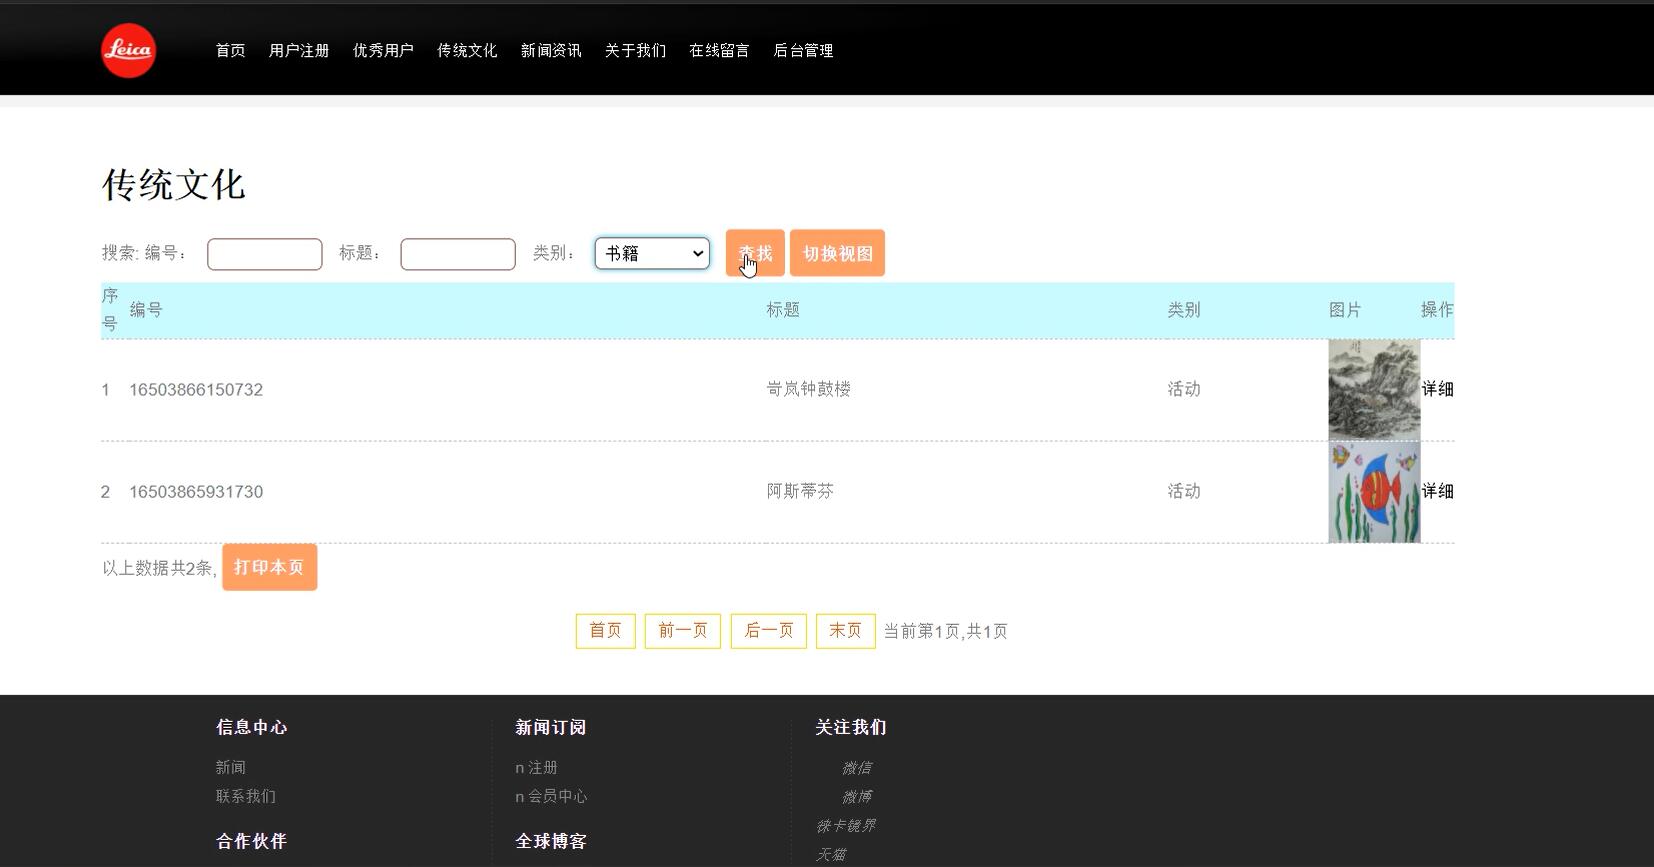Click the 查找 search button
This screenshot has width=1654, height=867.
755,253
